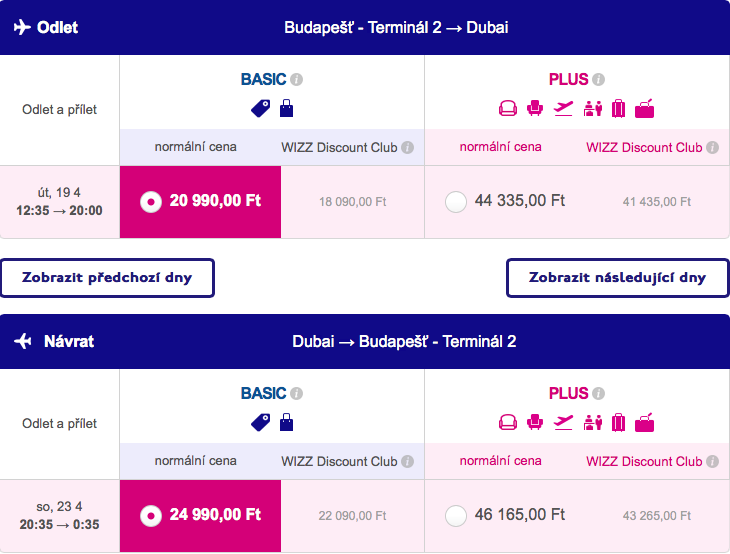Click the outbound PLUS checked baggage suitcase icon

click(x=618, y=108)
